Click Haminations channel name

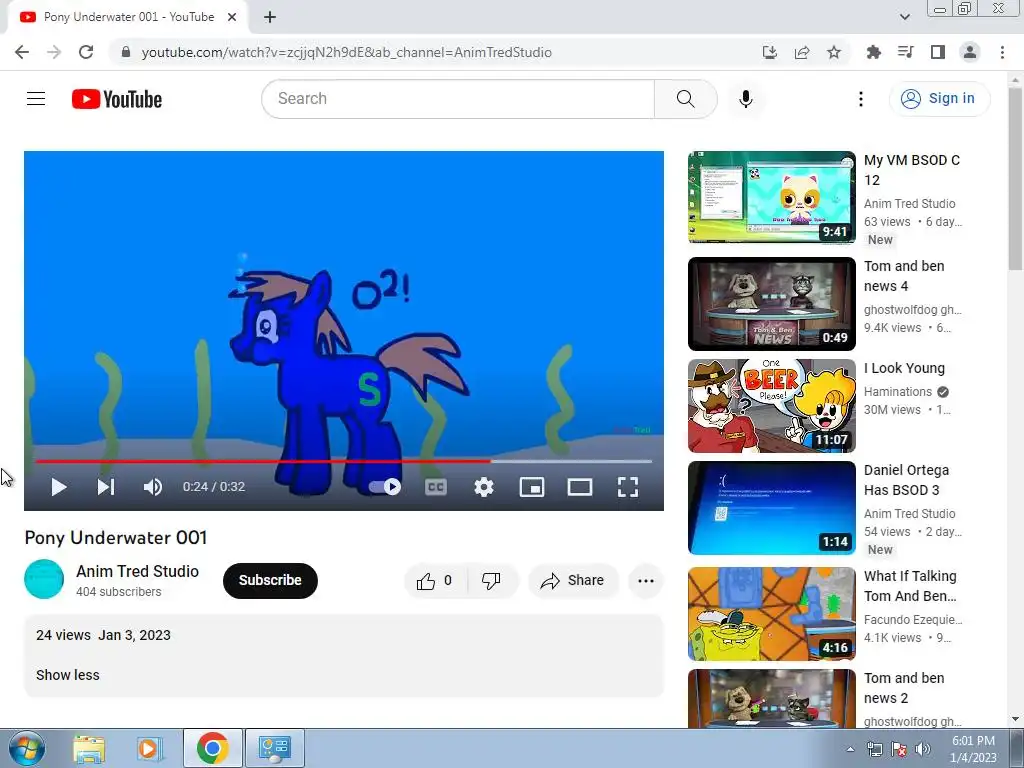pos(898,392)
